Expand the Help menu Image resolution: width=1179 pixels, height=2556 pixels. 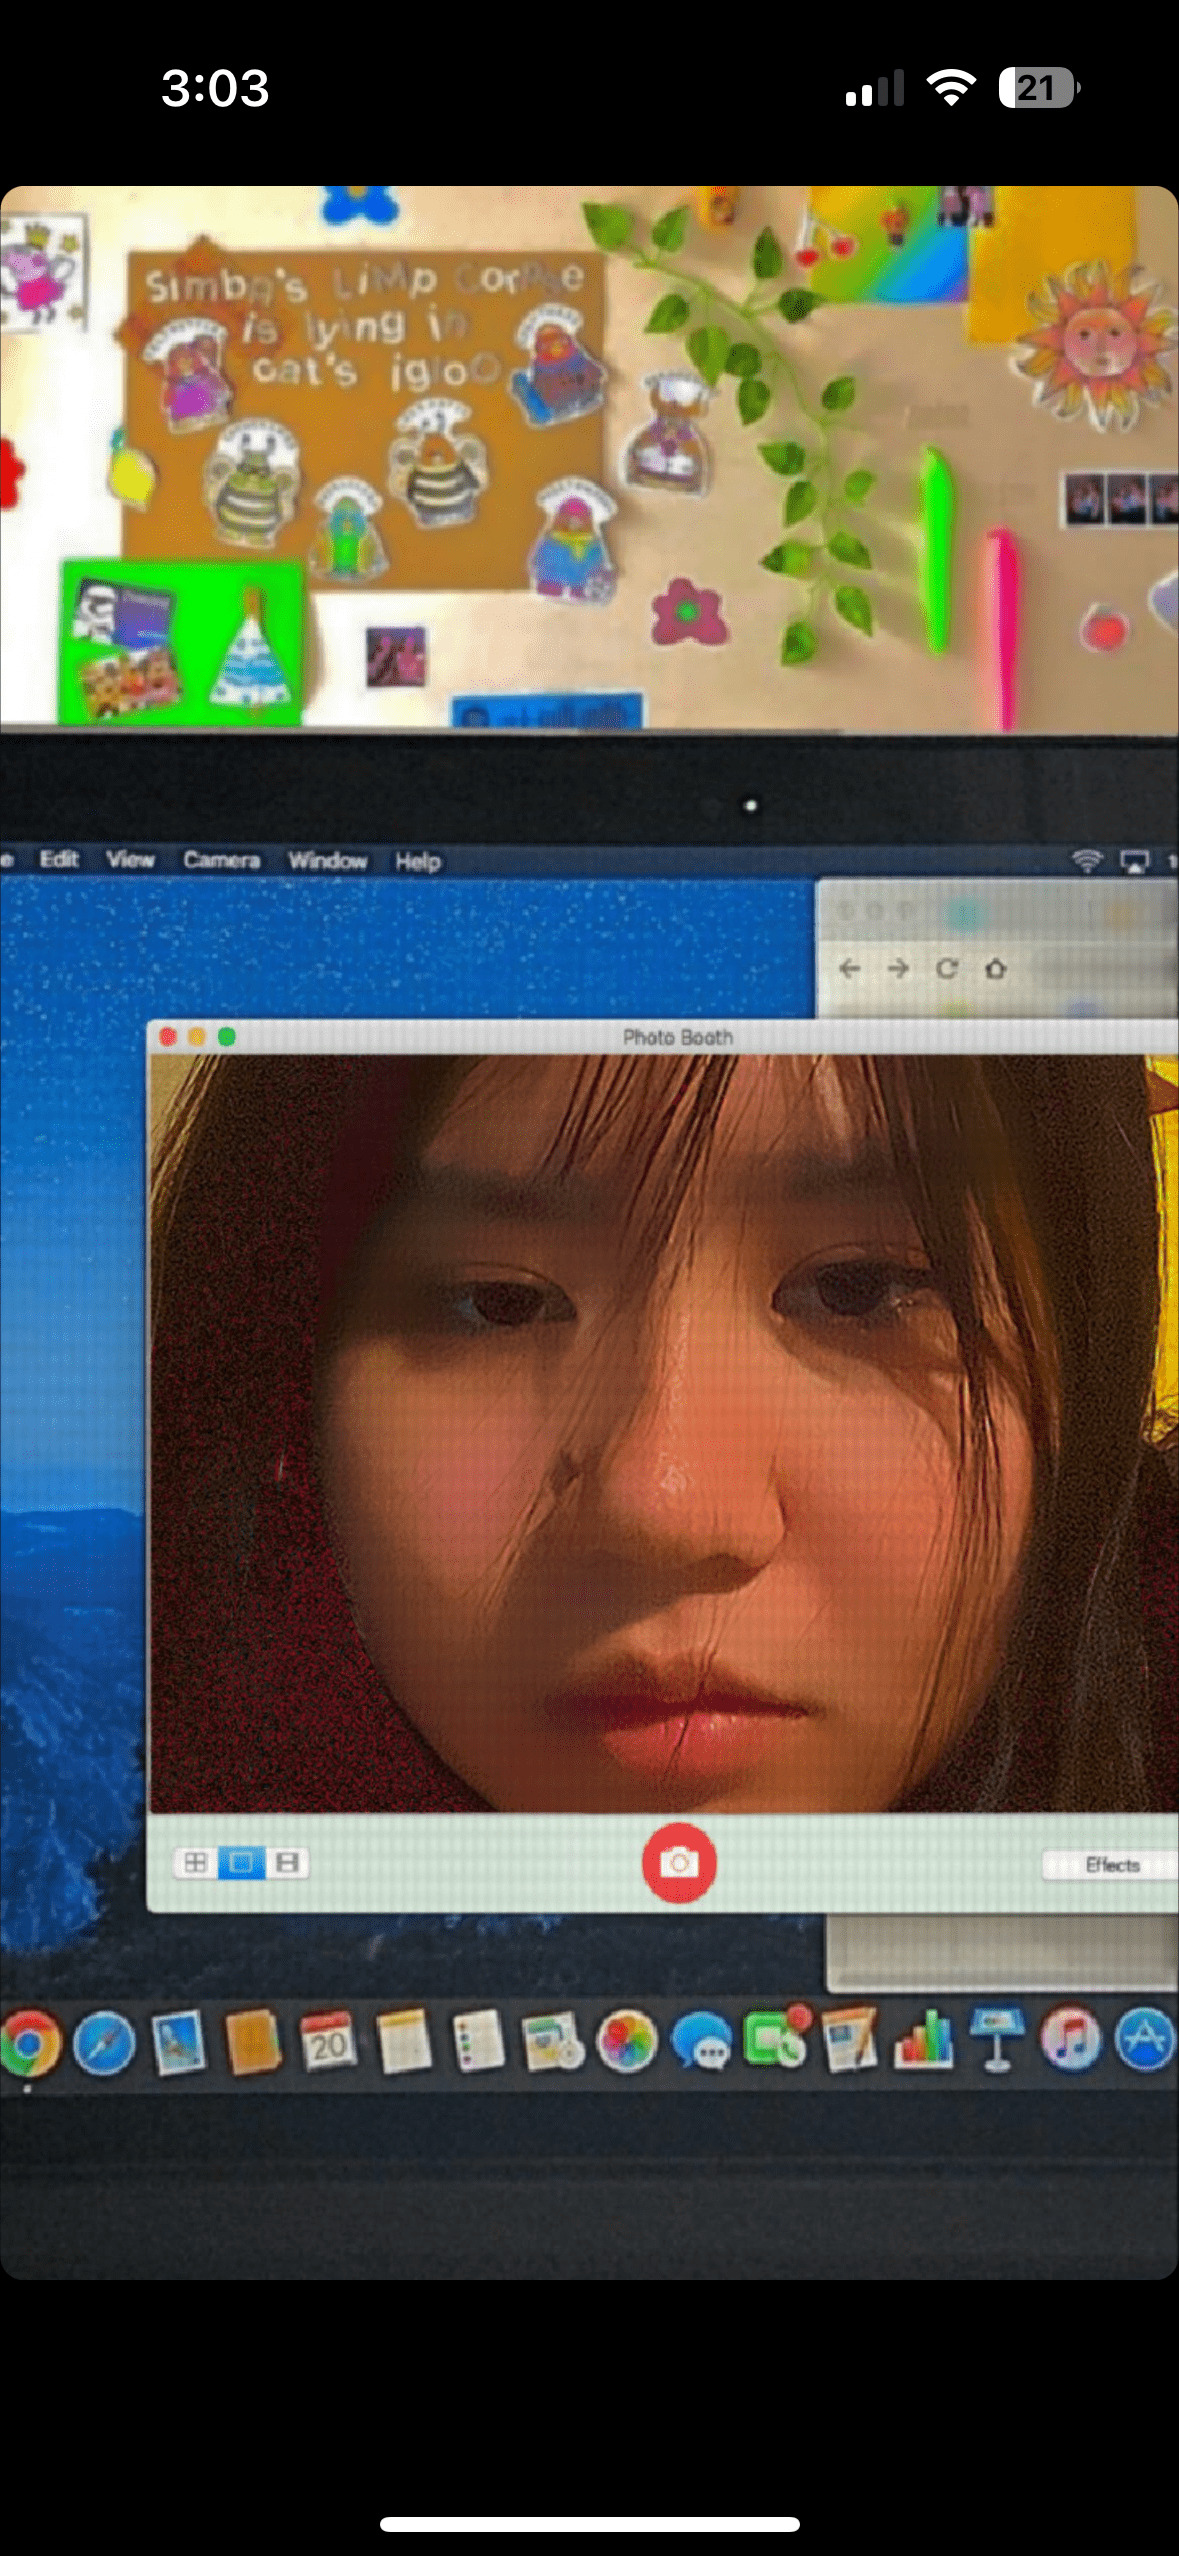coord(417,861)
